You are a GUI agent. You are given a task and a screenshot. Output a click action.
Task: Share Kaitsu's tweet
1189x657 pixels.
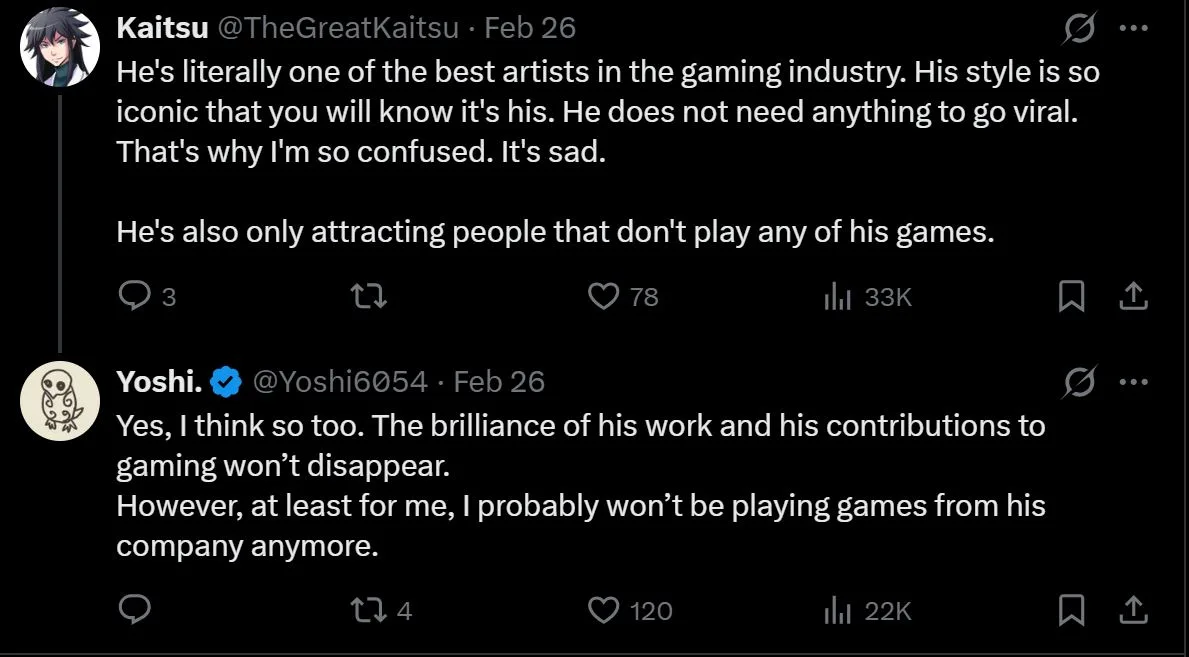click(1134, 296)
